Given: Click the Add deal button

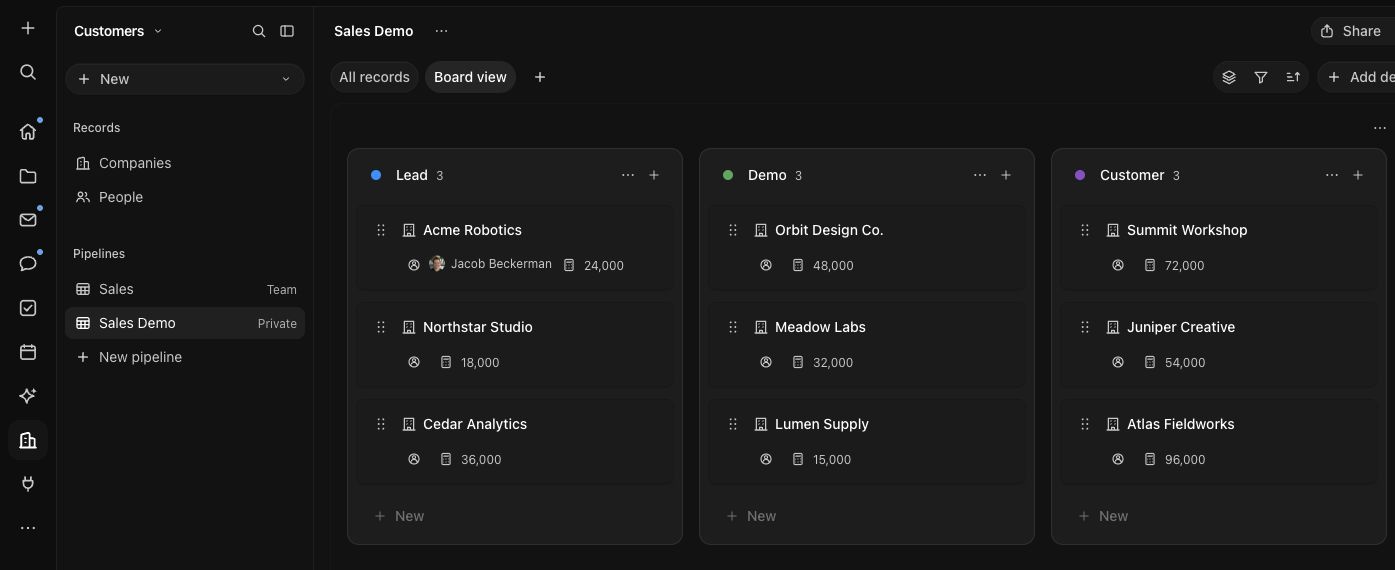Looking at the screenshot, I should [x=1357, y=77].
